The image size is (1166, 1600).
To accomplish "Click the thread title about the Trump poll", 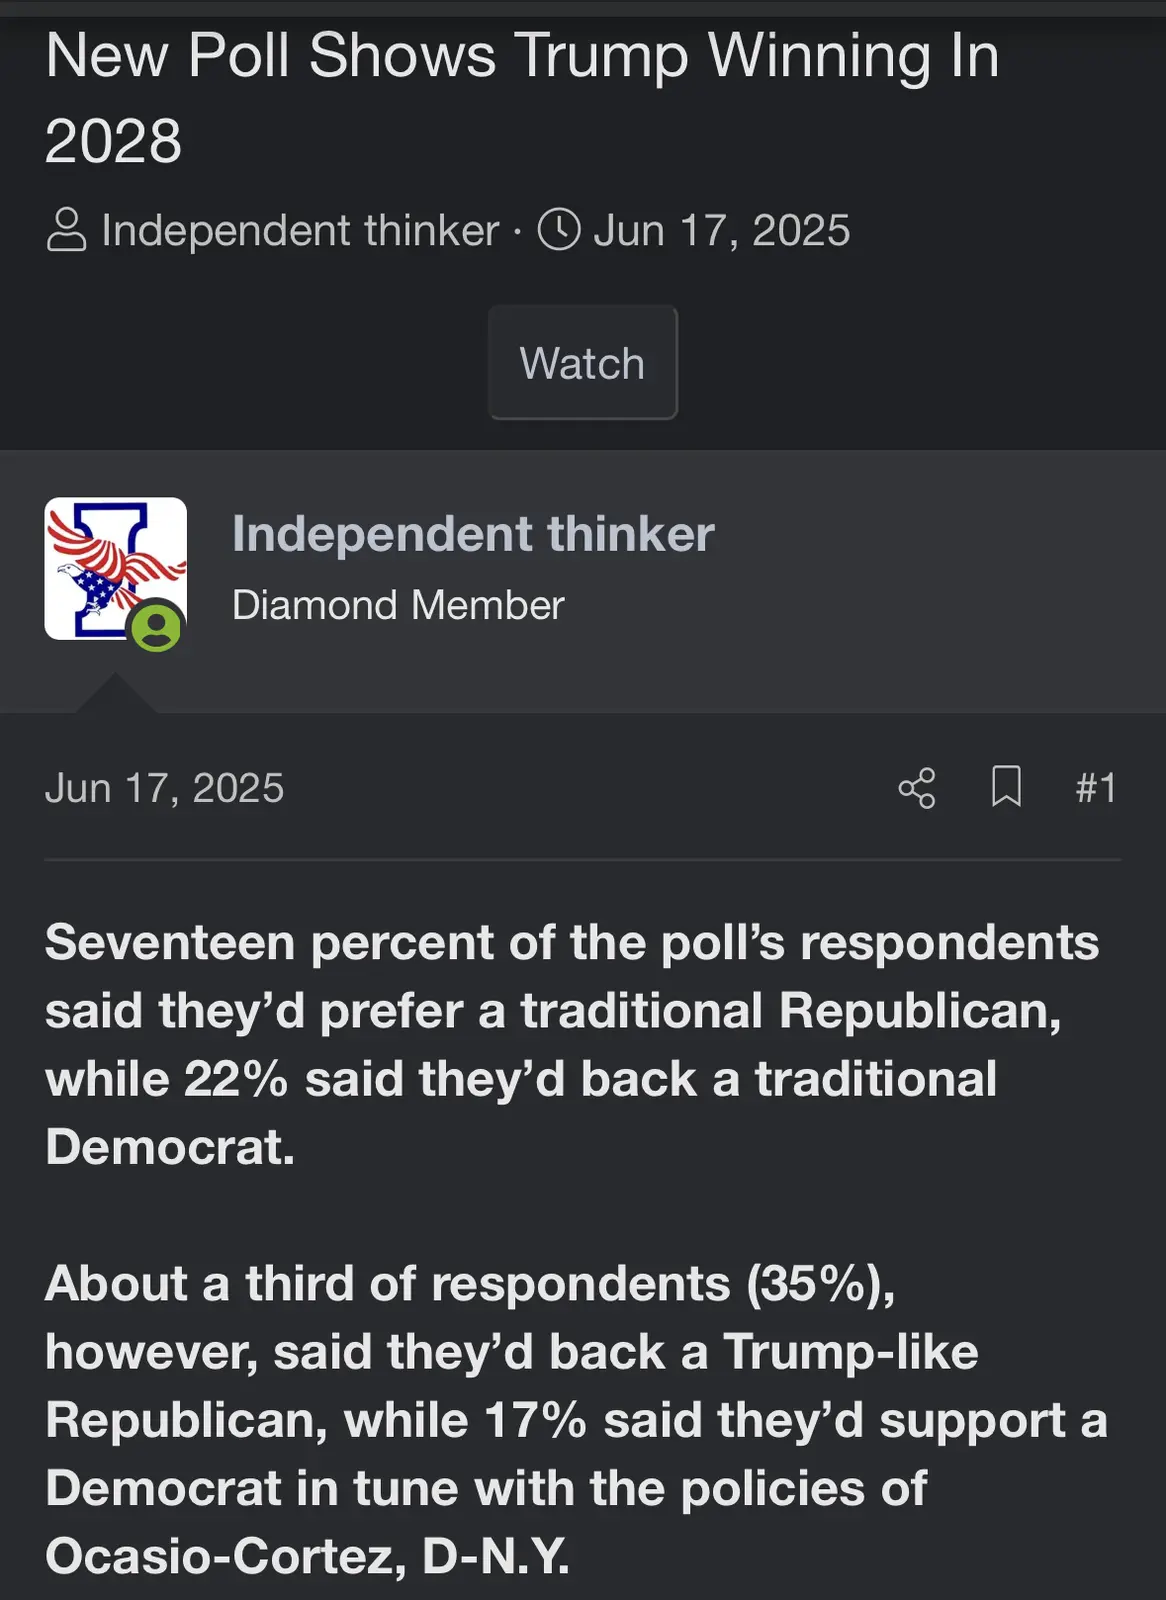I will pyautogui.click(x=521, y=97).
